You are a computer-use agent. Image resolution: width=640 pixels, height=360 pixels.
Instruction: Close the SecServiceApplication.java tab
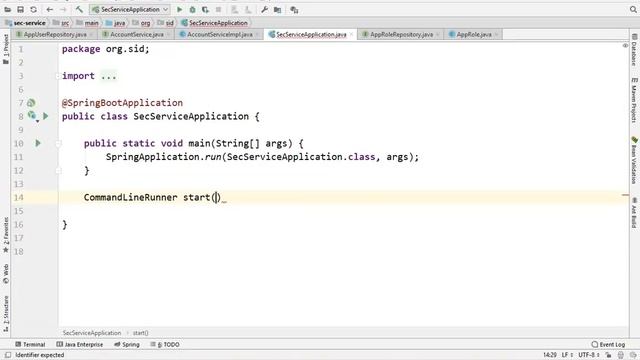351,34
